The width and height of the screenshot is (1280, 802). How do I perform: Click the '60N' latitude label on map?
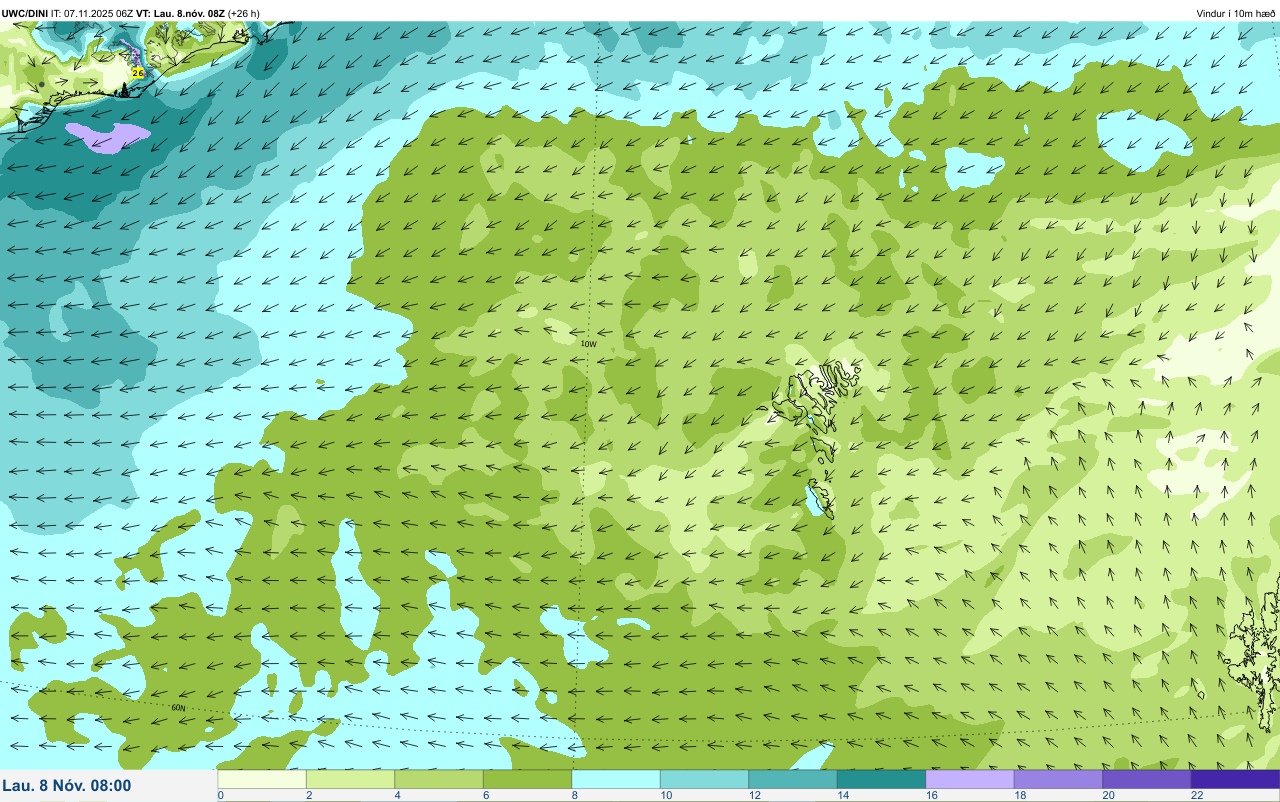tap(178, 708)
